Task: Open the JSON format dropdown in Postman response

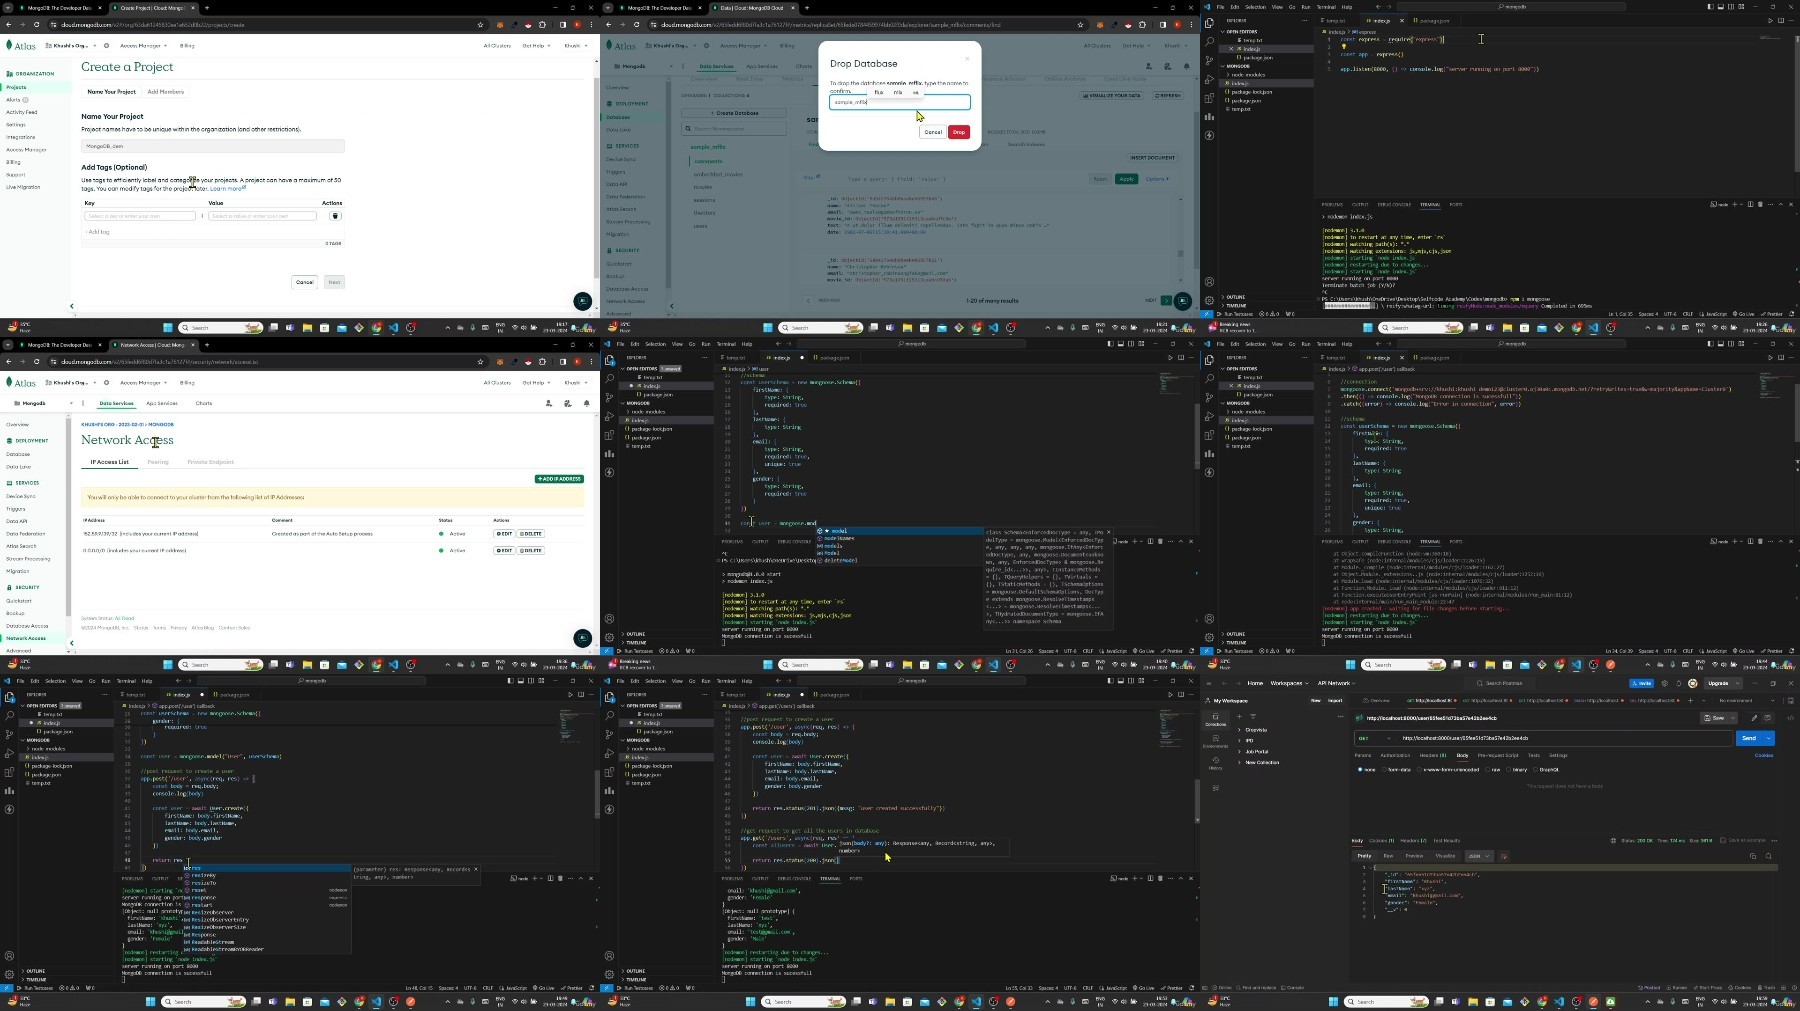Action: click(1478, 856)
